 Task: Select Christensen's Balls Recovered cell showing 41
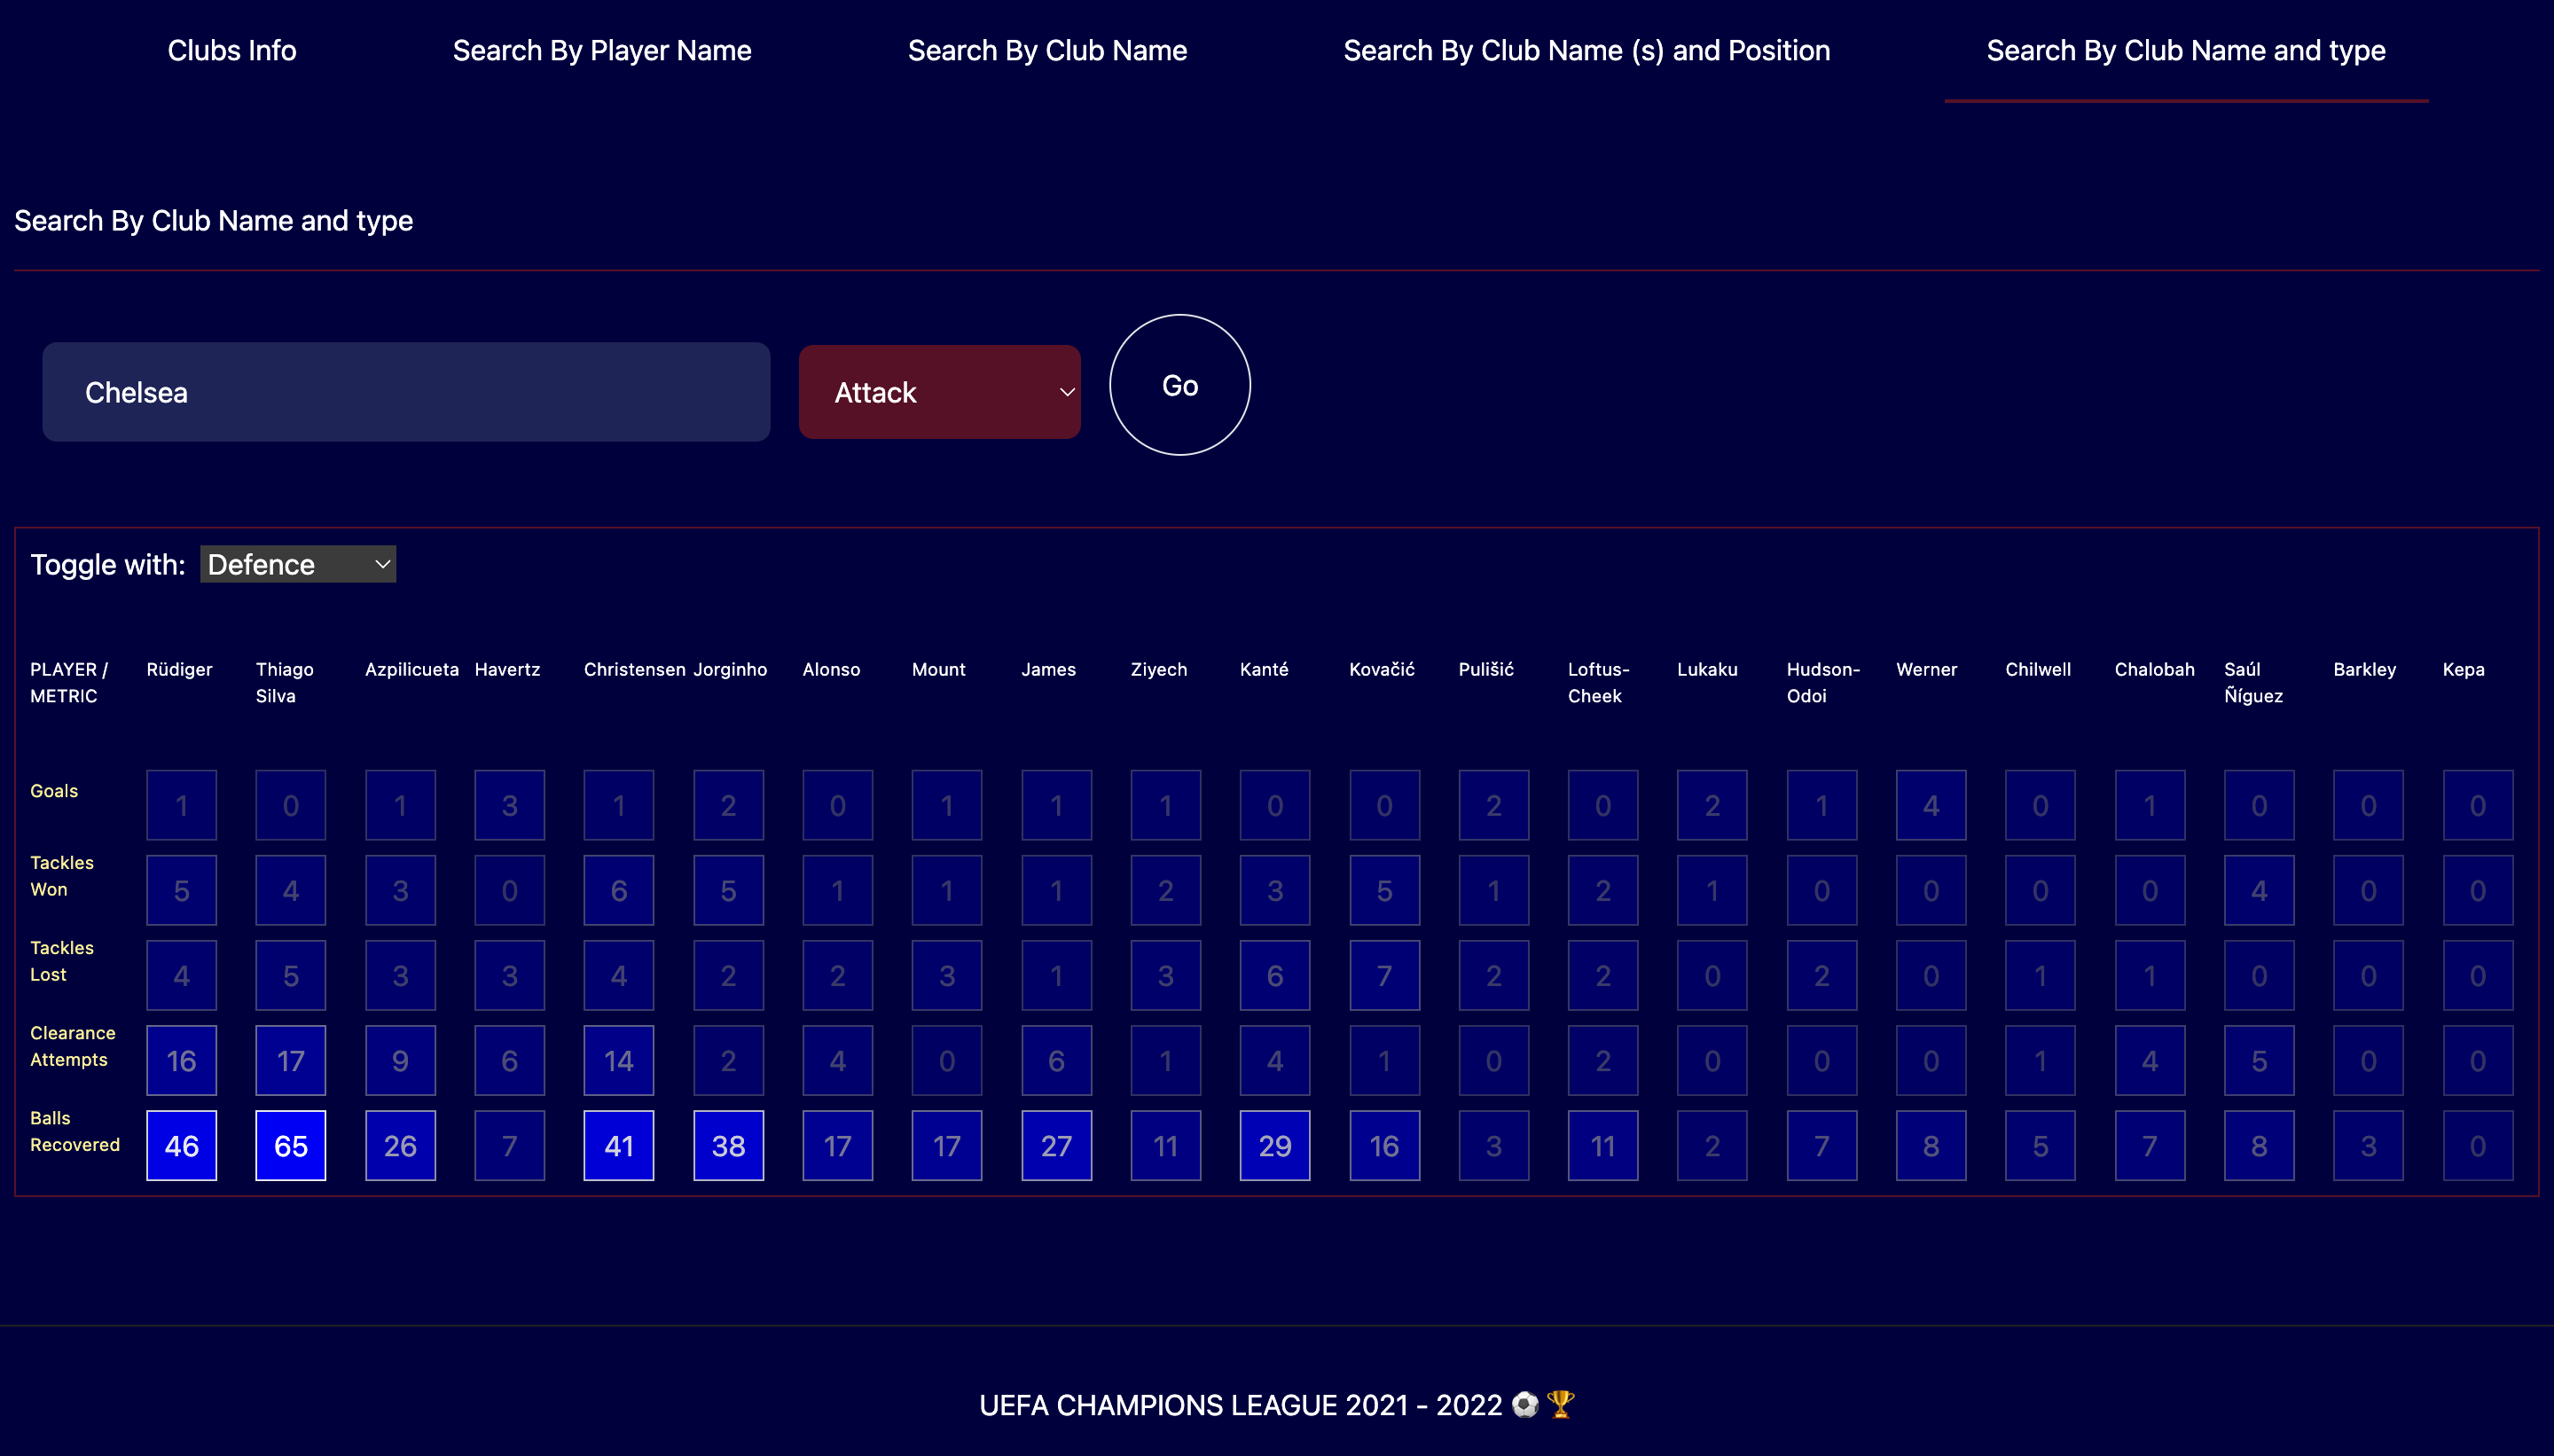coord(618,1145)
